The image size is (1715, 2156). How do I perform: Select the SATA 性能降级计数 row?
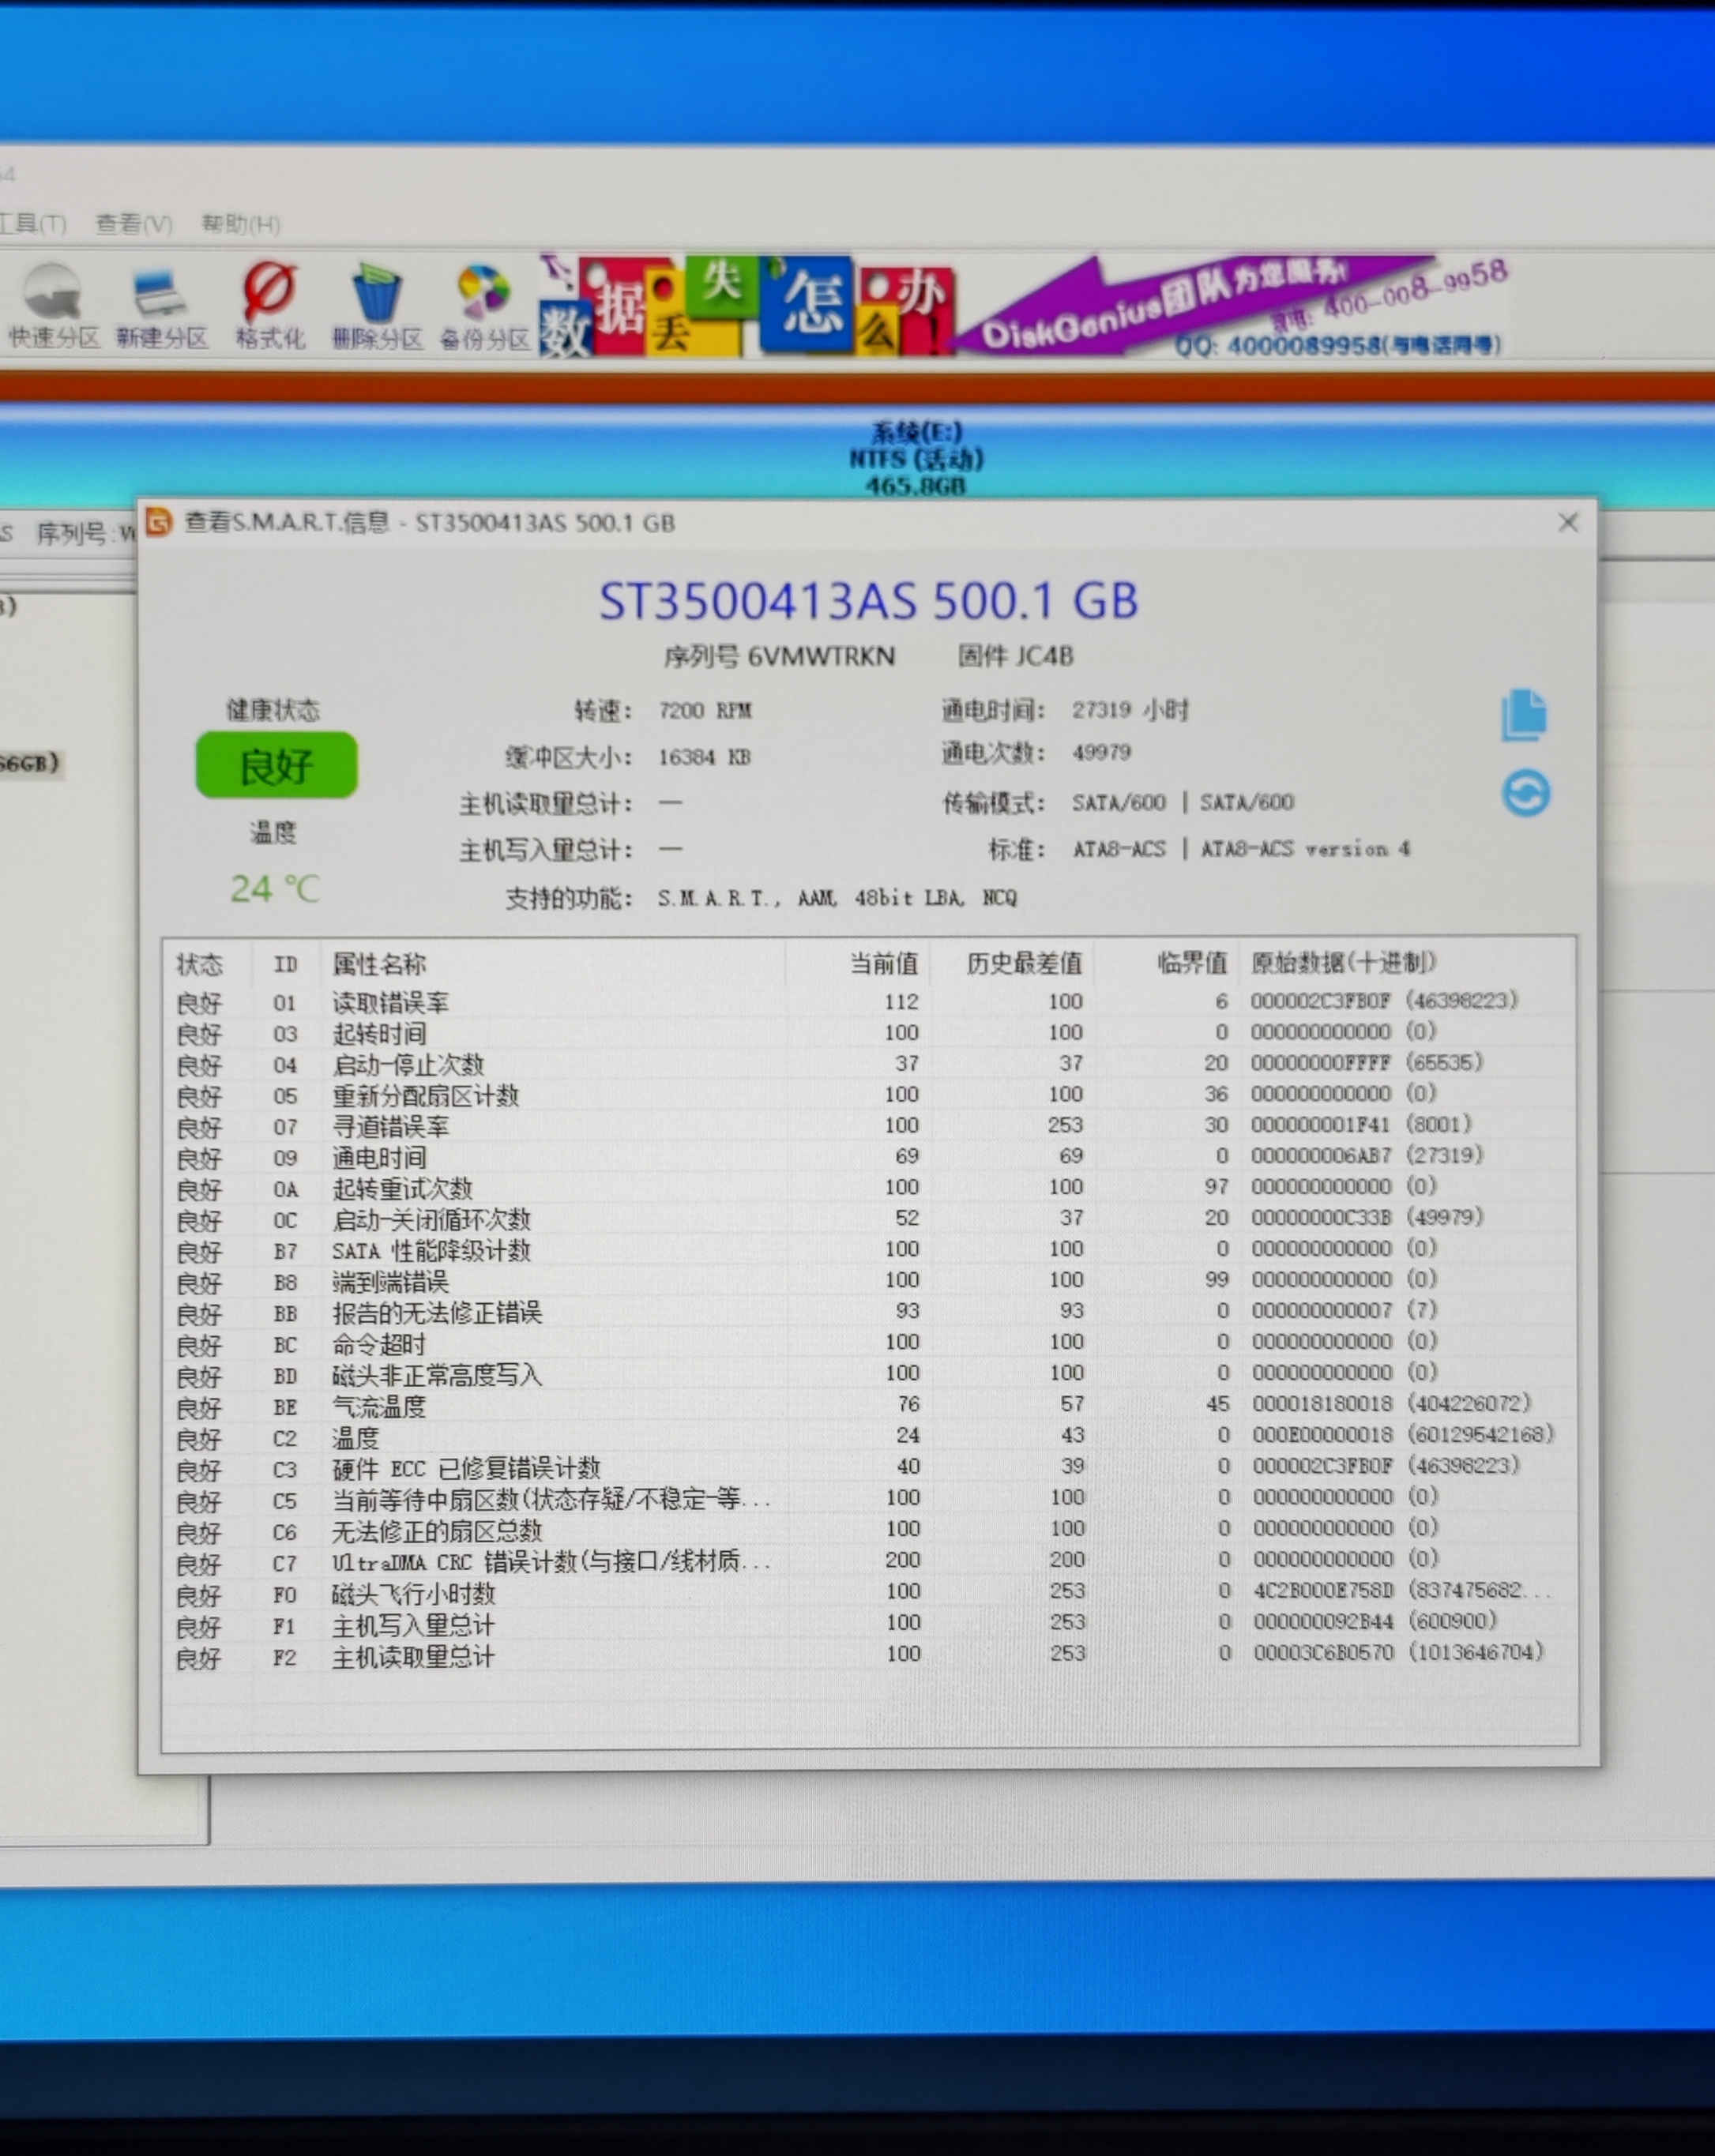point(869,1250)
